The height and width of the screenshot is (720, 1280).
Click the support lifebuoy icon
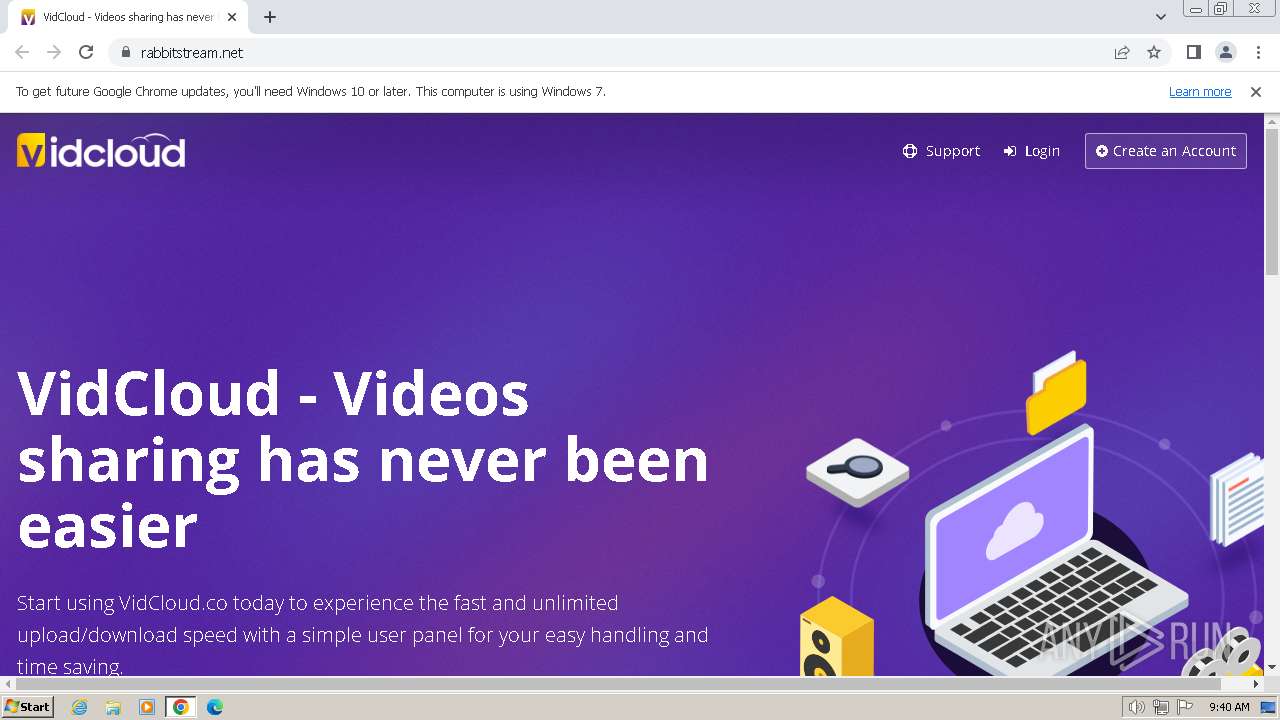click(910, 151)
